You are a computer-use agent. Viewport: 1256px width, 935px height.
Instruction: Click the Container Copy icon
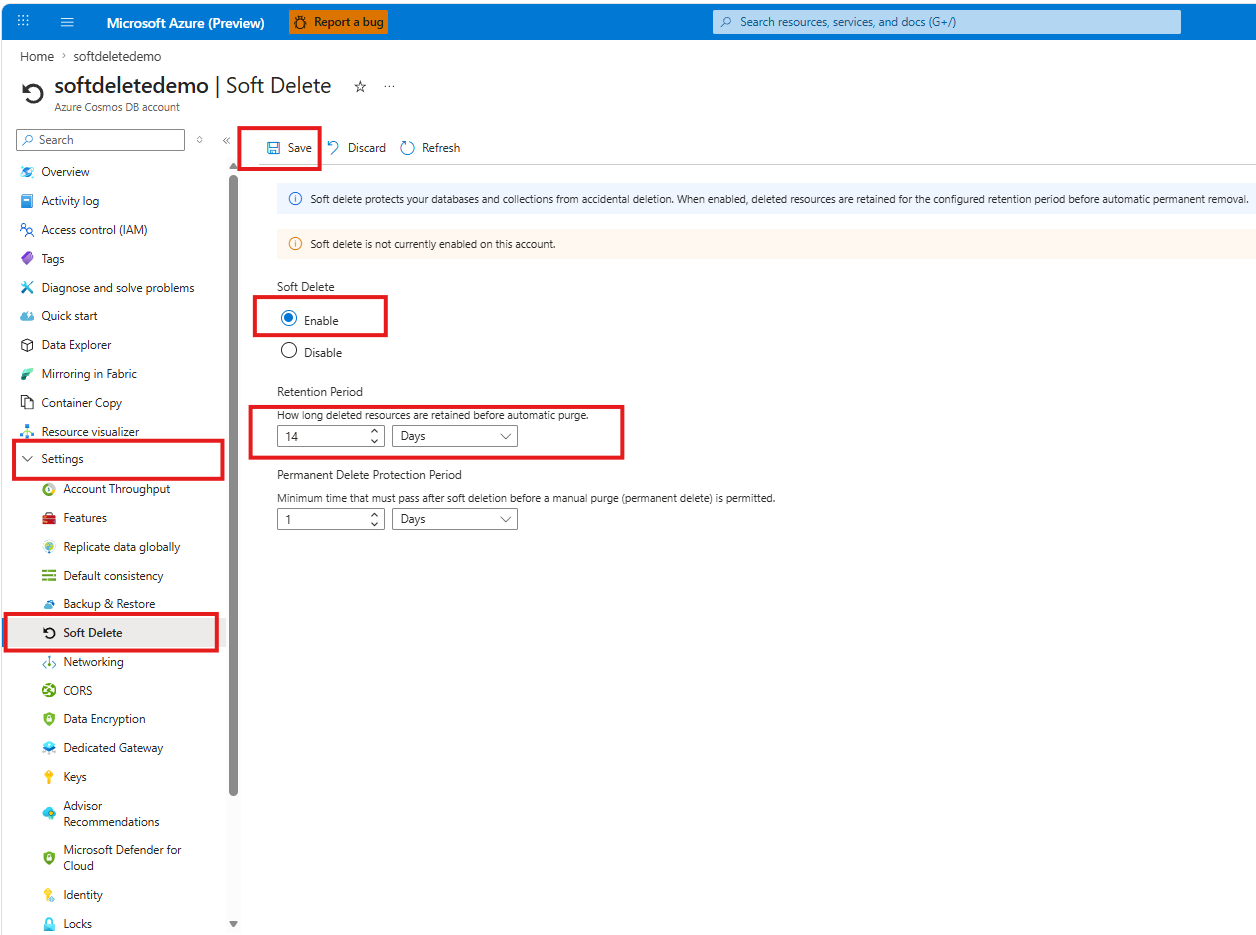point(27,403)
